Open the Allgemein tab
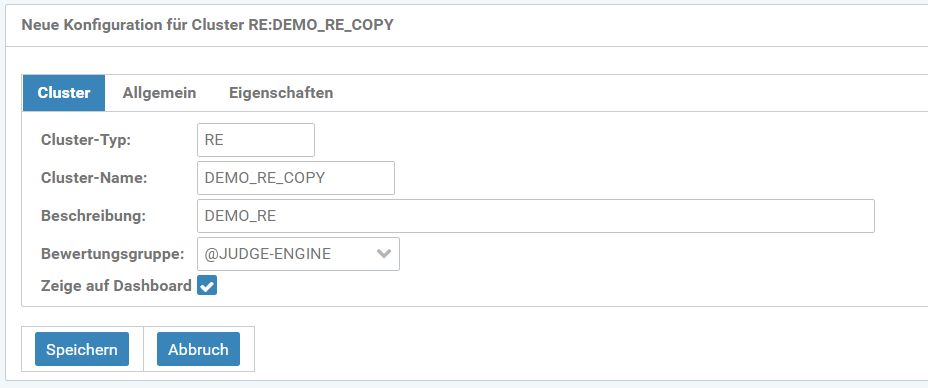The image size is (928, 388). (159, 93)
